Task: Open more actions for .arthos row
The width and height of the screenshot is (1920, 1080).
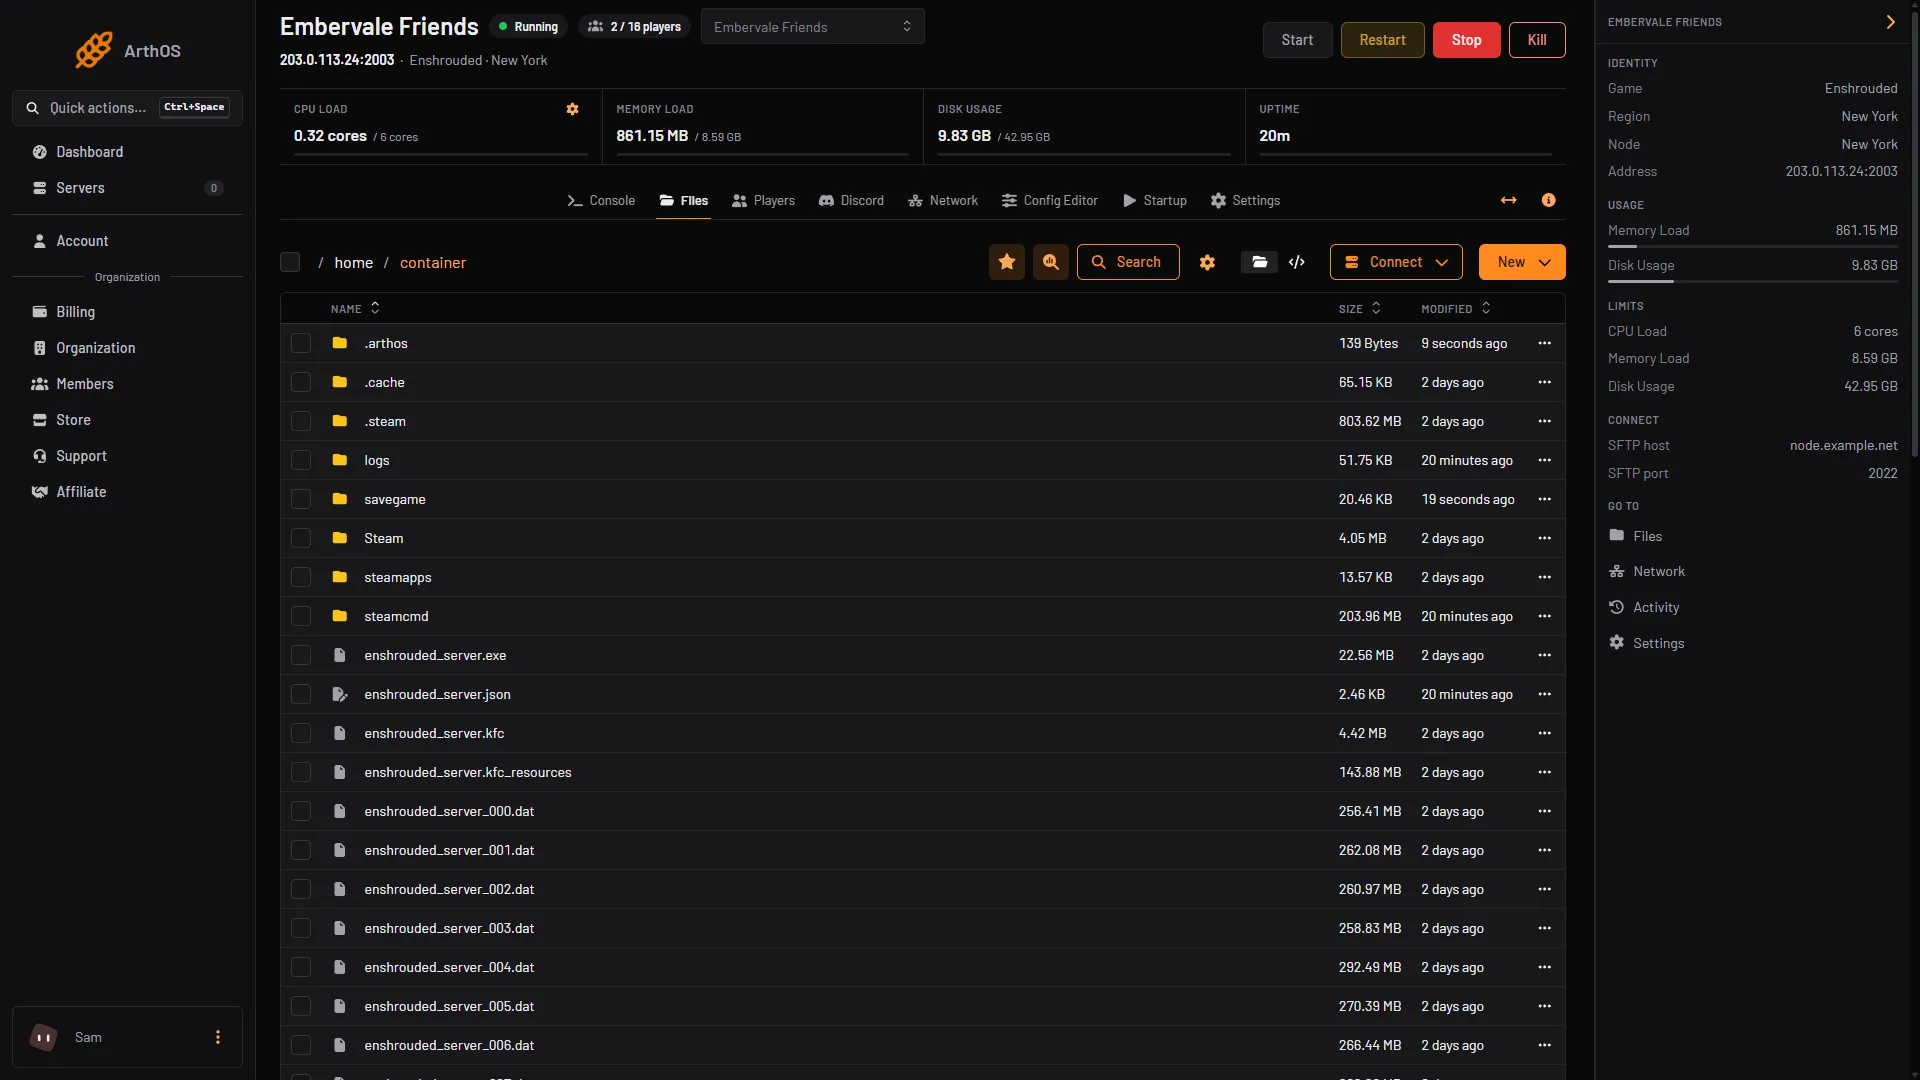Action: pyautogui.click(x=1544, y=343)
